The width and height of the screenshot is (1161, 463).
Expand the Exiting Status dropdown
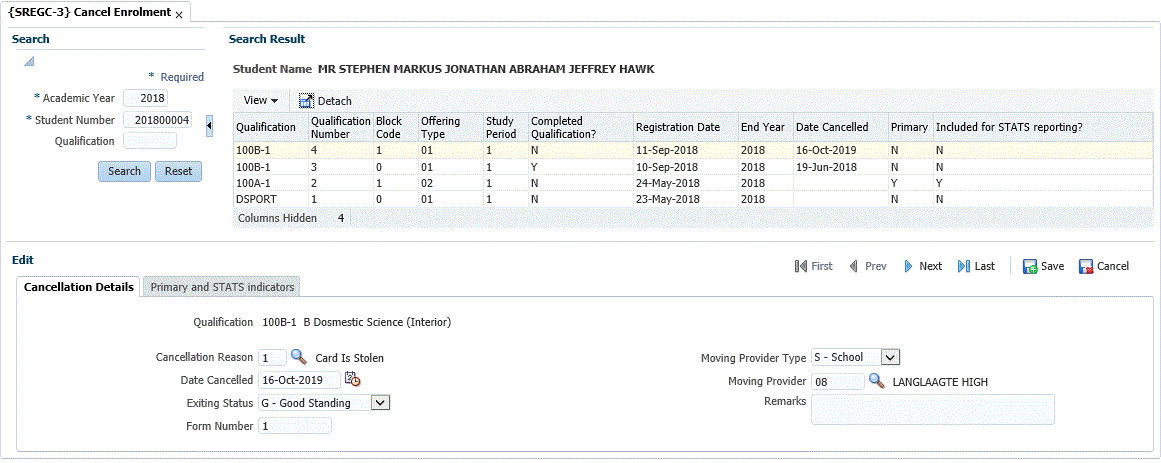pyautogui.click(x=380, y=403)
